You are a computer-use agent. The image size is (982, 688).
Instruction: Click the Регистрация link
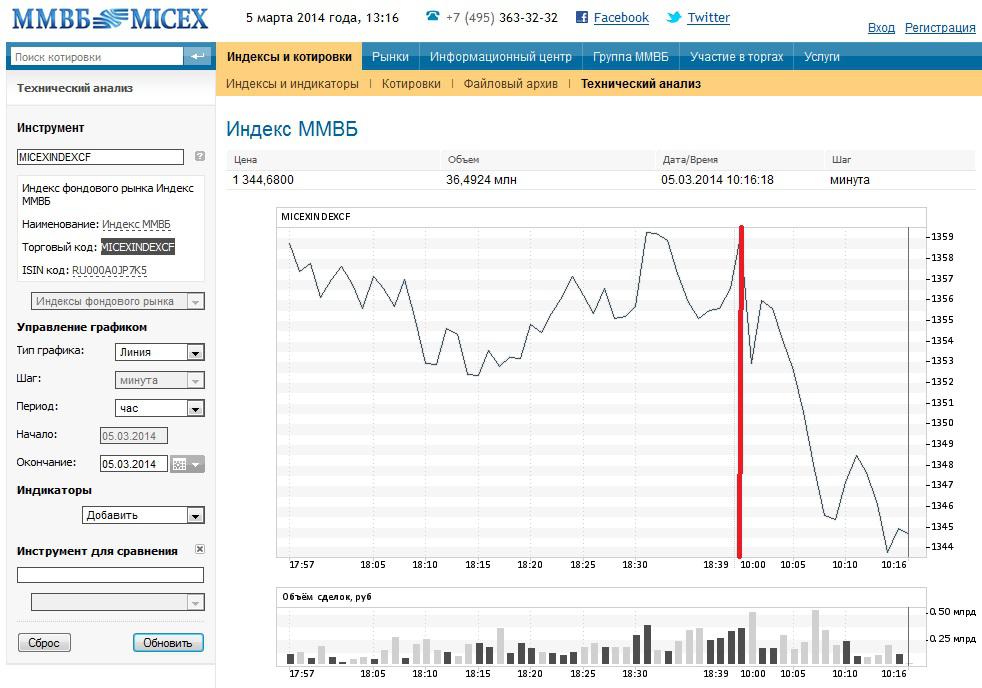(x=940, y=28)
